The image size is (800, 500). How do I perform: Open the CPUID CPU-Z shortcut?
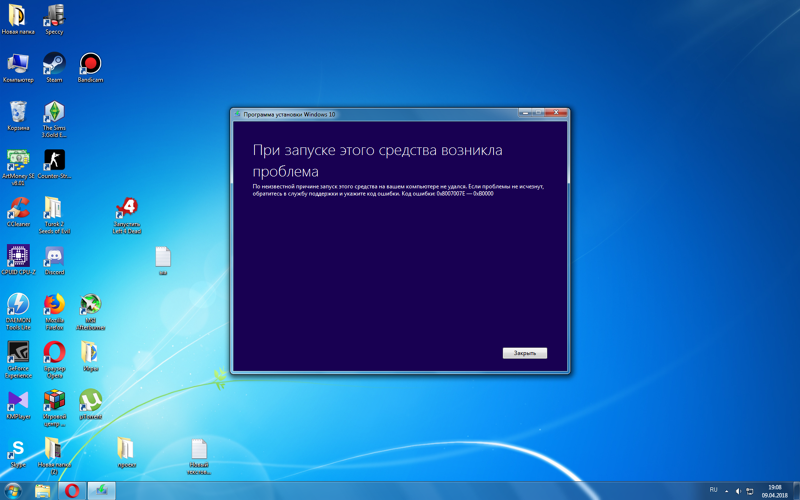[x=18, y=259]
